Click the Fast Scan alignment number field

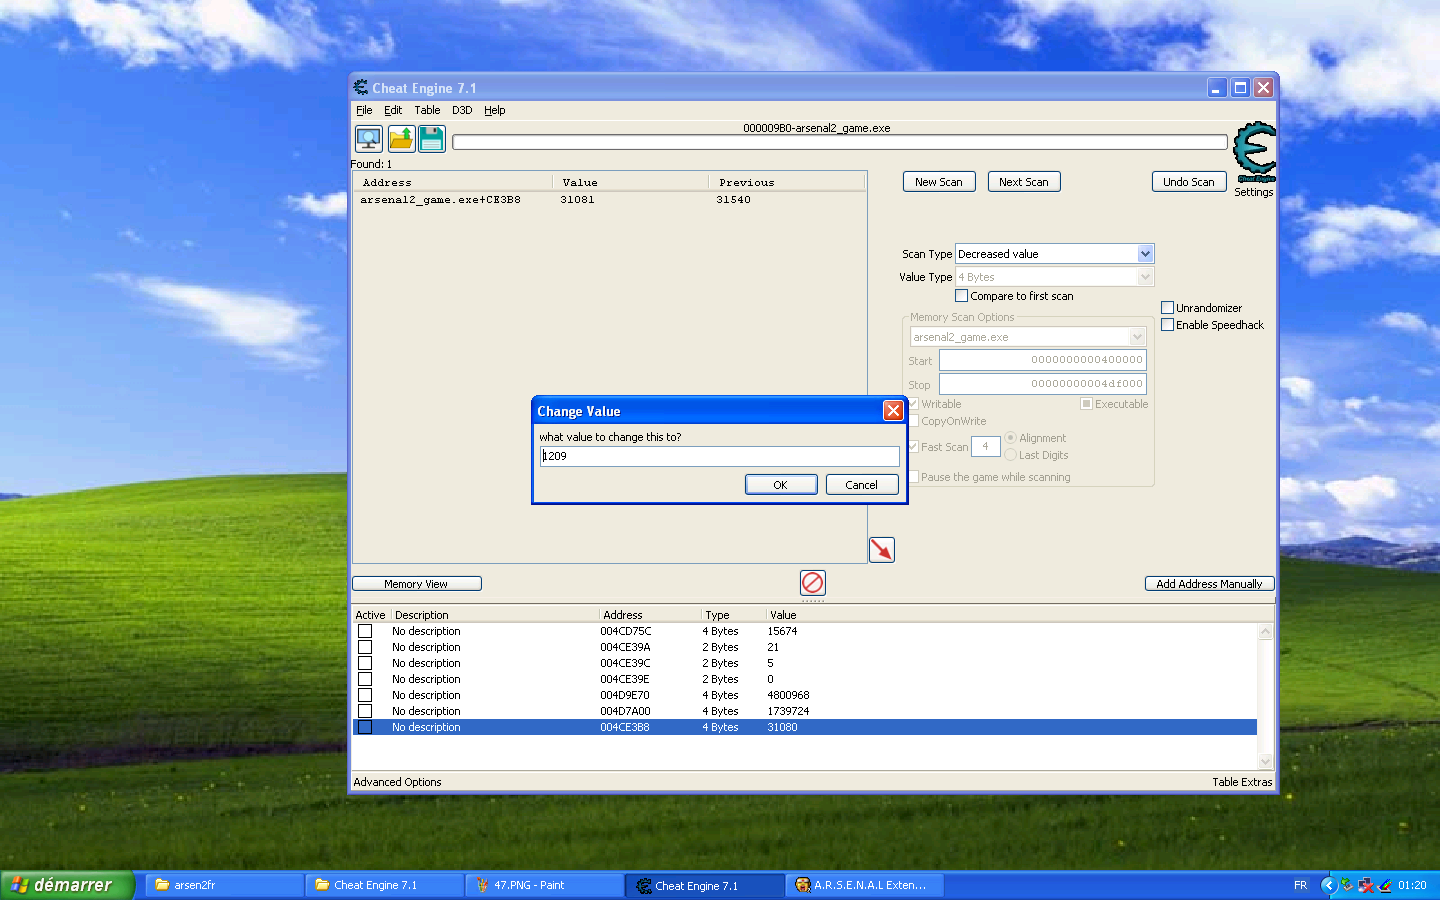pyautogui.click(x=985, y=446)
